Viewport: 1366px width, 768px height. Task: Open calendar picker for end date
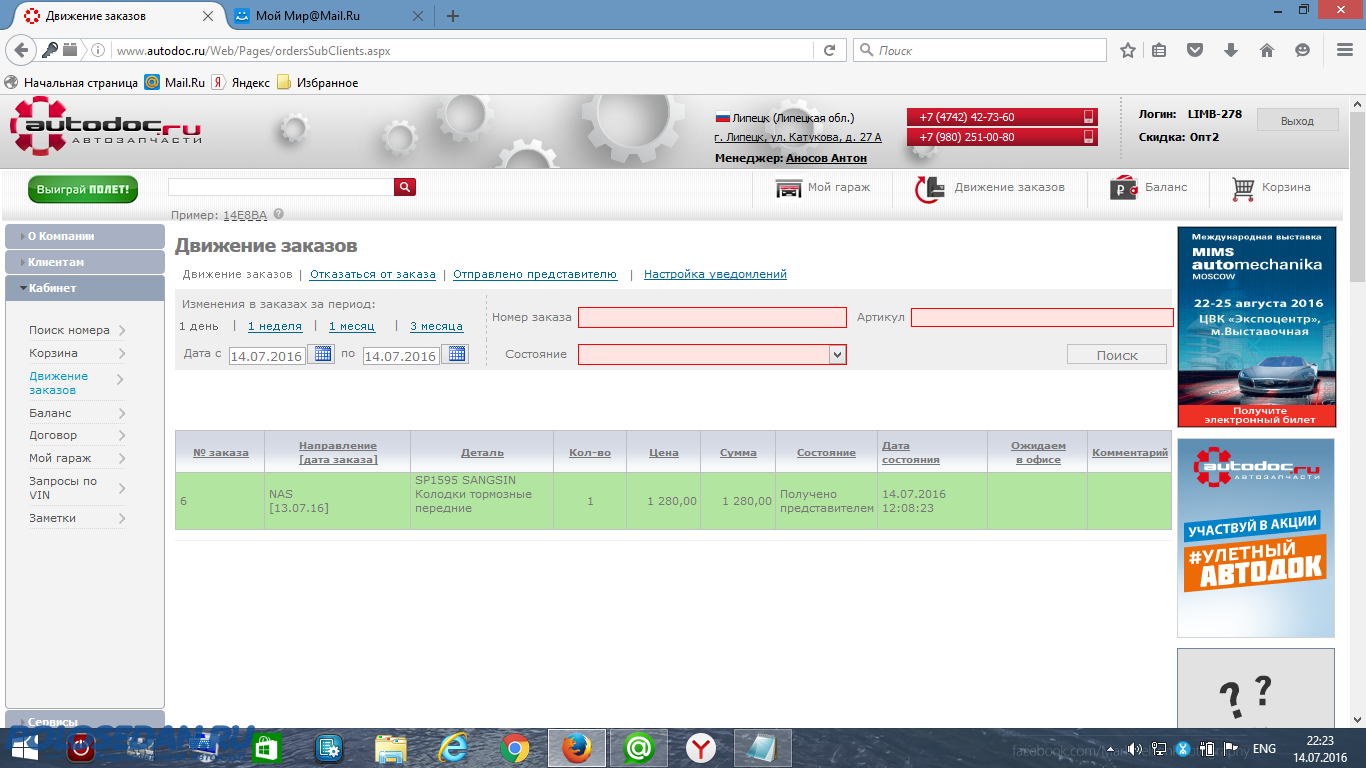tap(455, 354)
